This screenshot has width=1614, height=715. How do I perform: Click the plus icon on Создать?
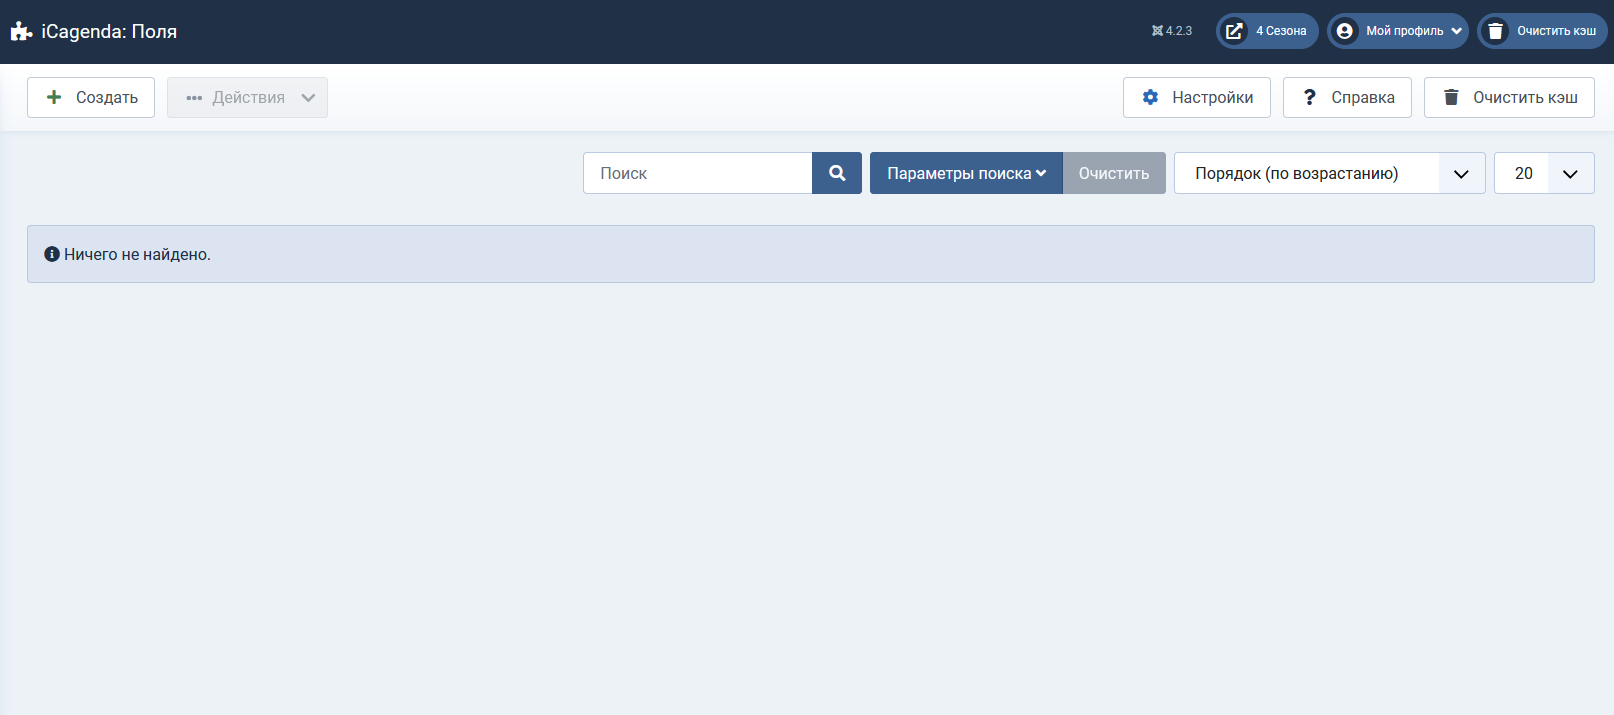(54, 97)
